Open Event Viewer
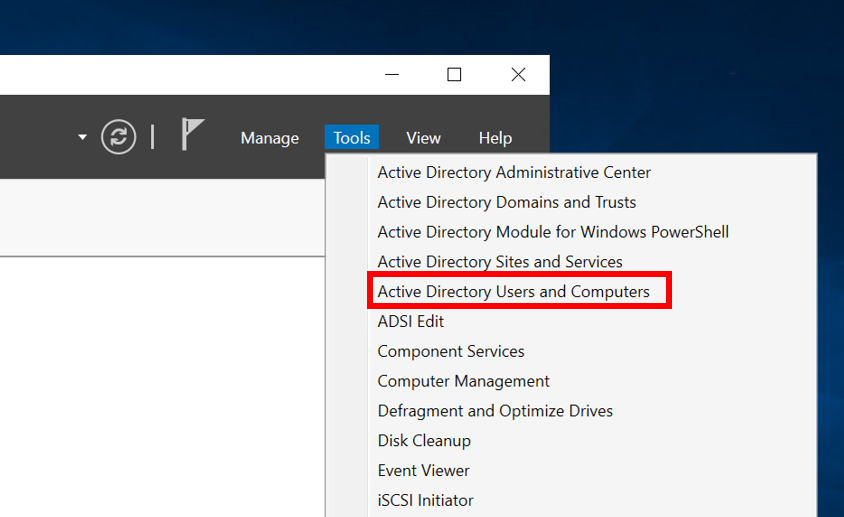Viewport: 844px width, 517px height. coord(423,471)
